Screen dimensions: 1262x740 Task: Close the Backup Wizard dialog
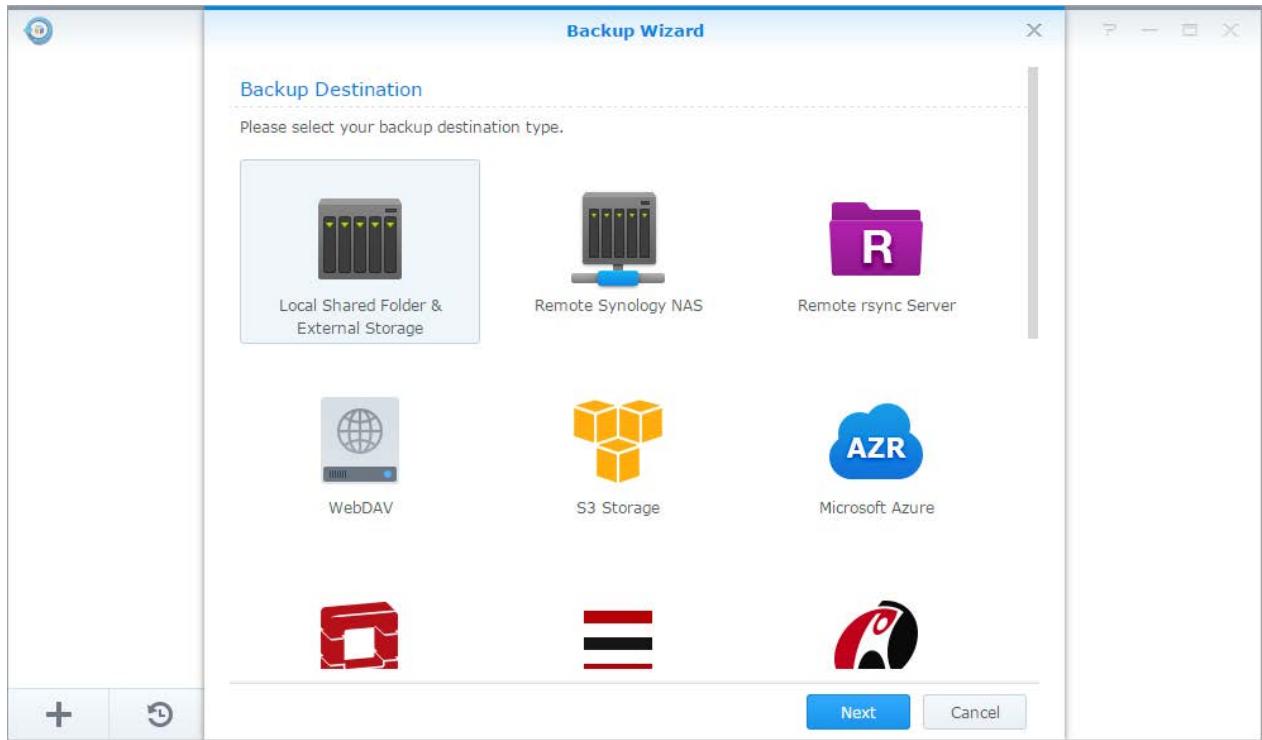click(1034, 31)
